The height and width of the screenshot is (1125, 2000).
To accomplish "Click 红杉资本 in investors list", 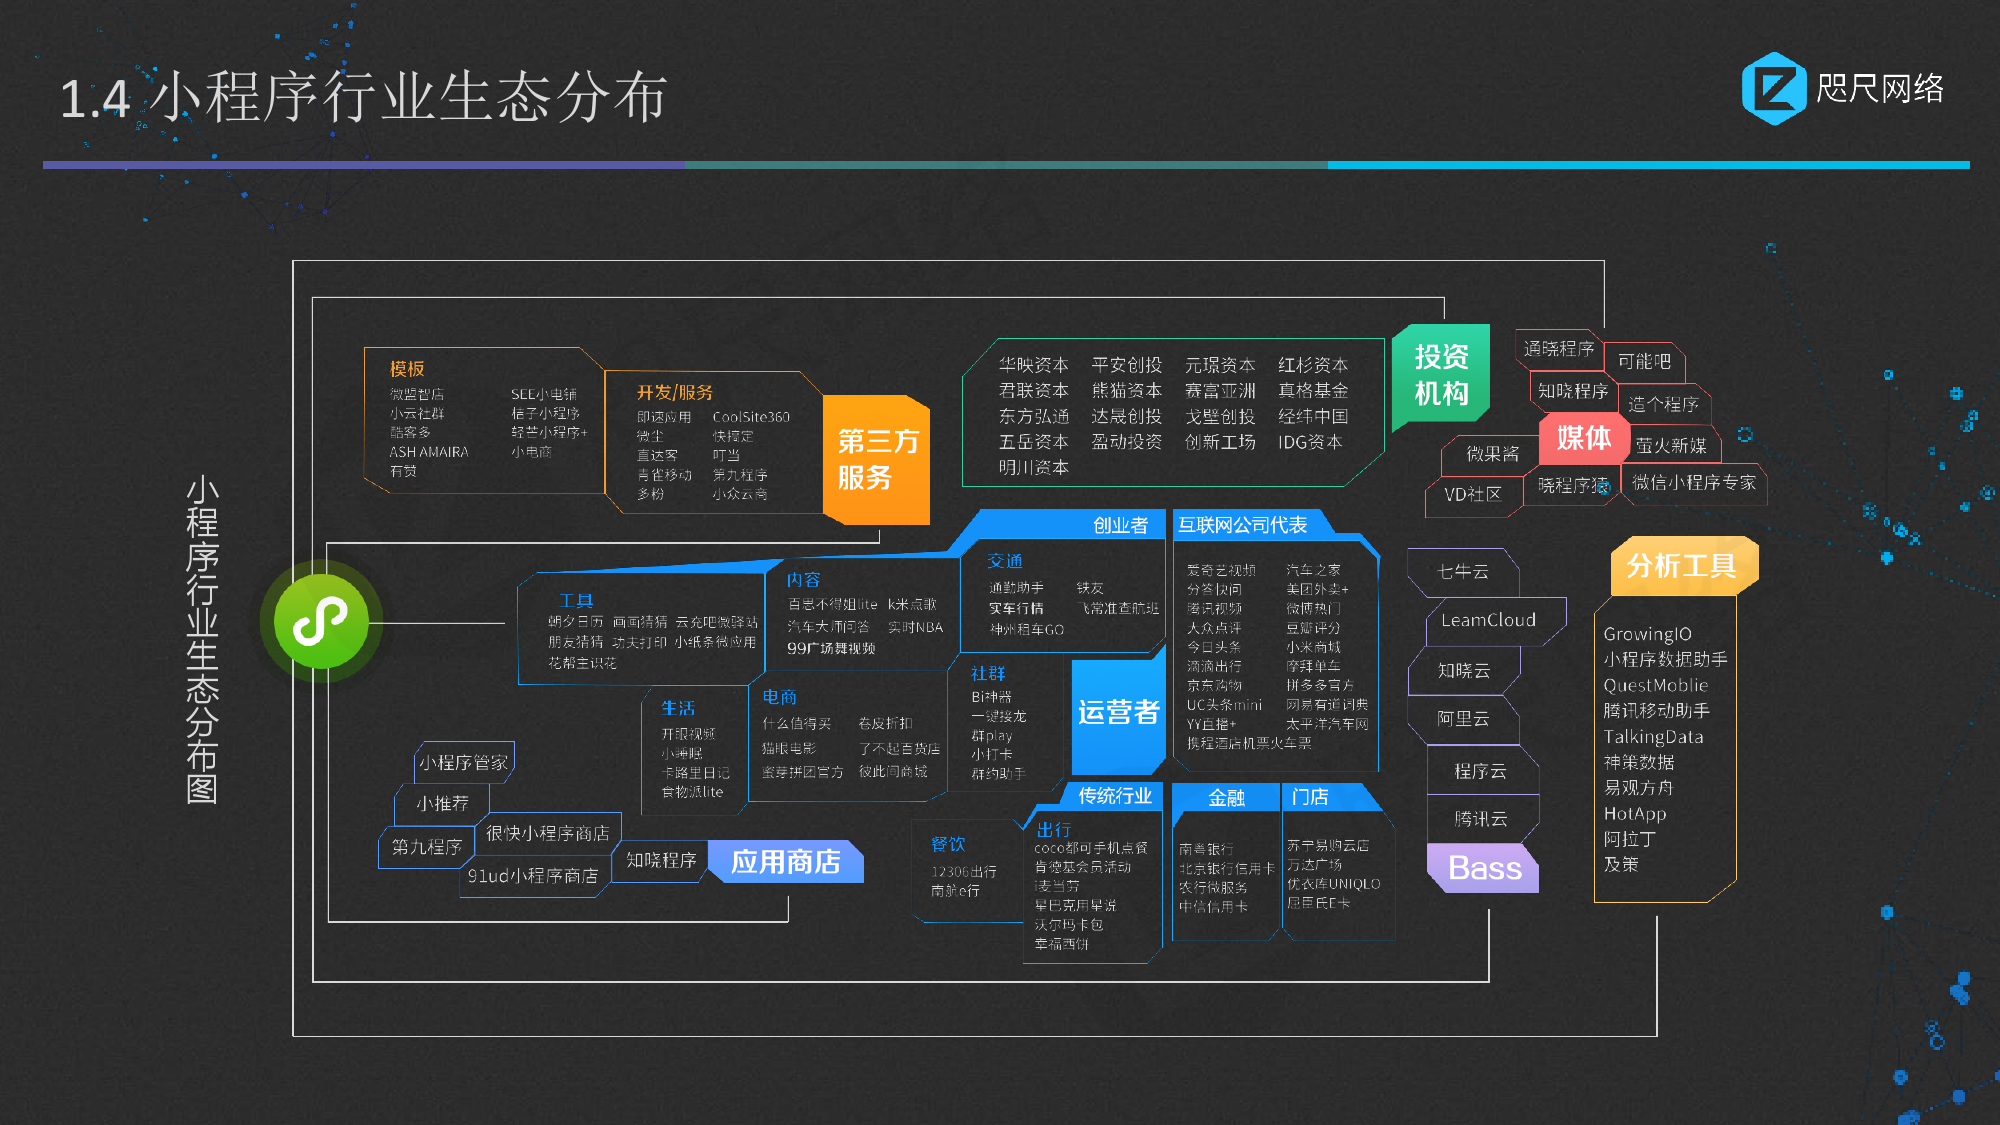I will point(1313,365).
